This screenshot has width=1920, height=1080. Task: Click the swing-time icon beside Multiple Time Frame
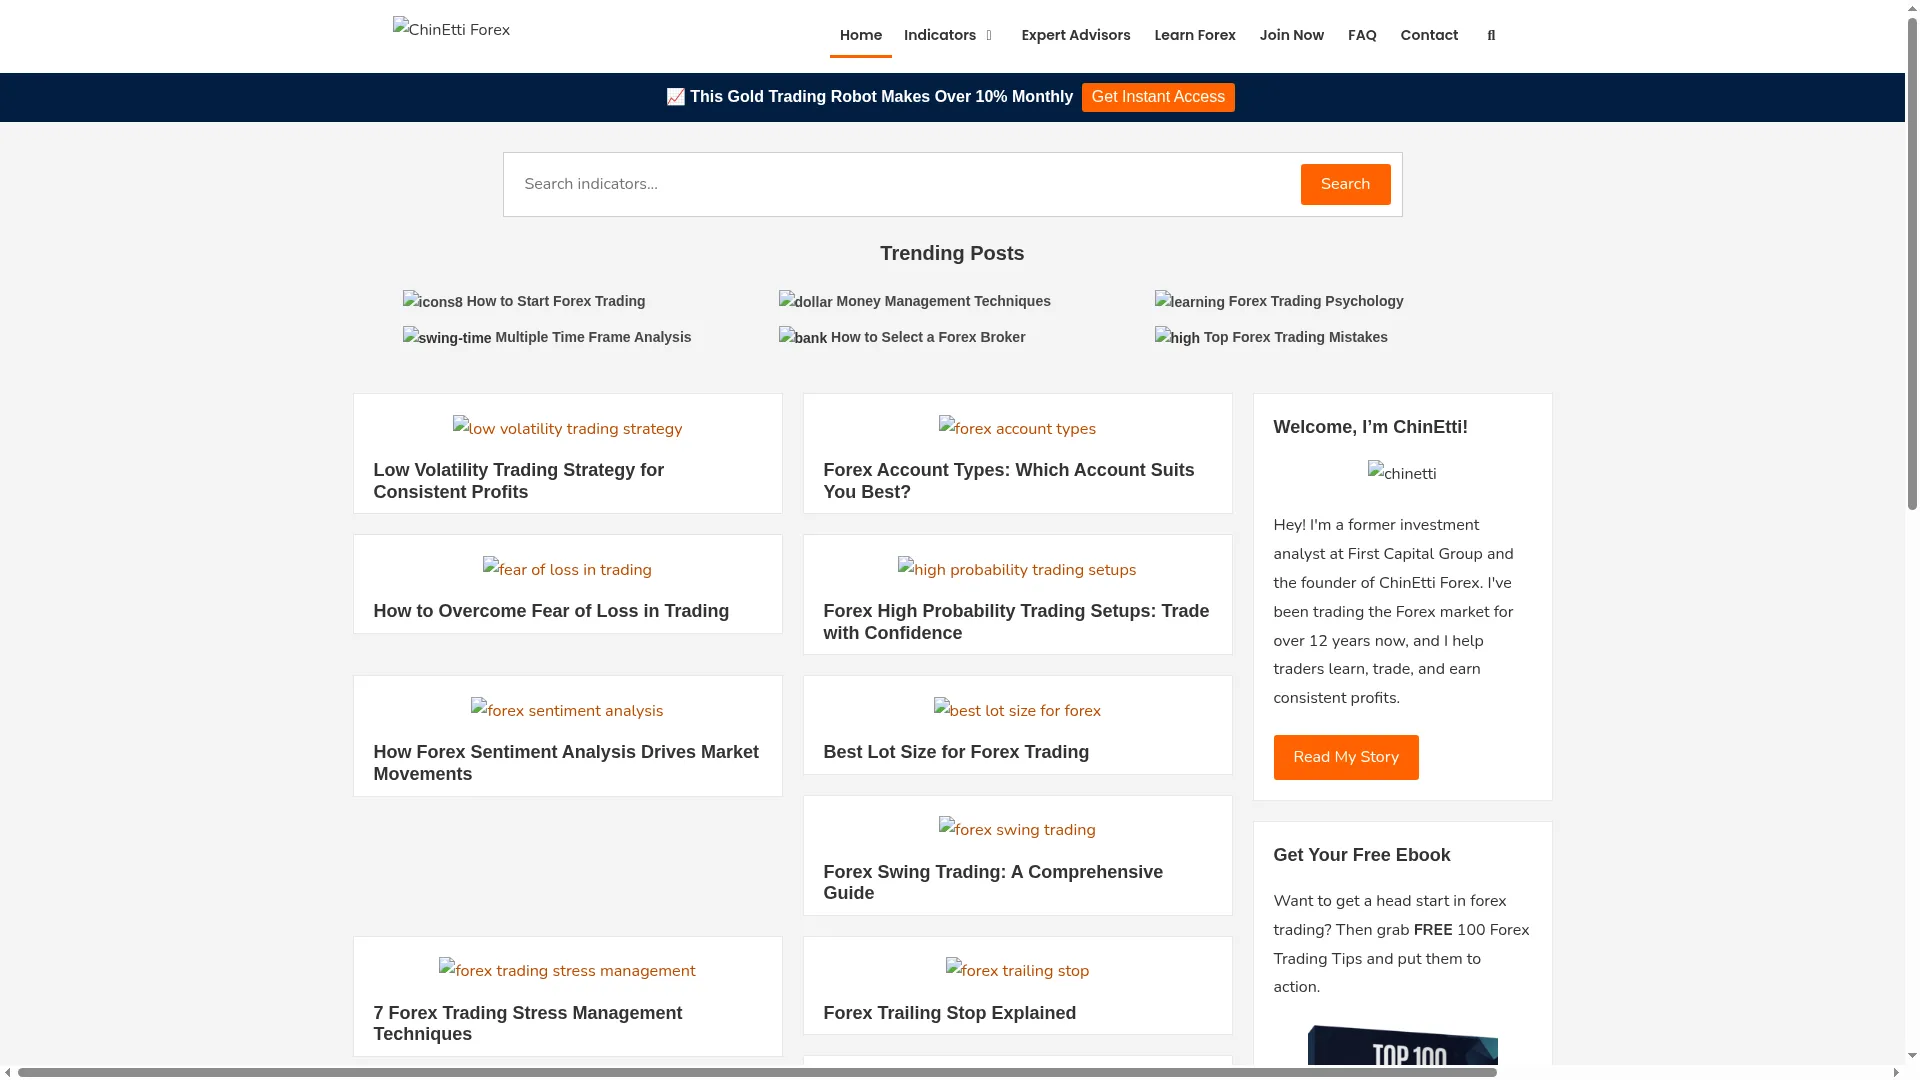click(447, 337)
